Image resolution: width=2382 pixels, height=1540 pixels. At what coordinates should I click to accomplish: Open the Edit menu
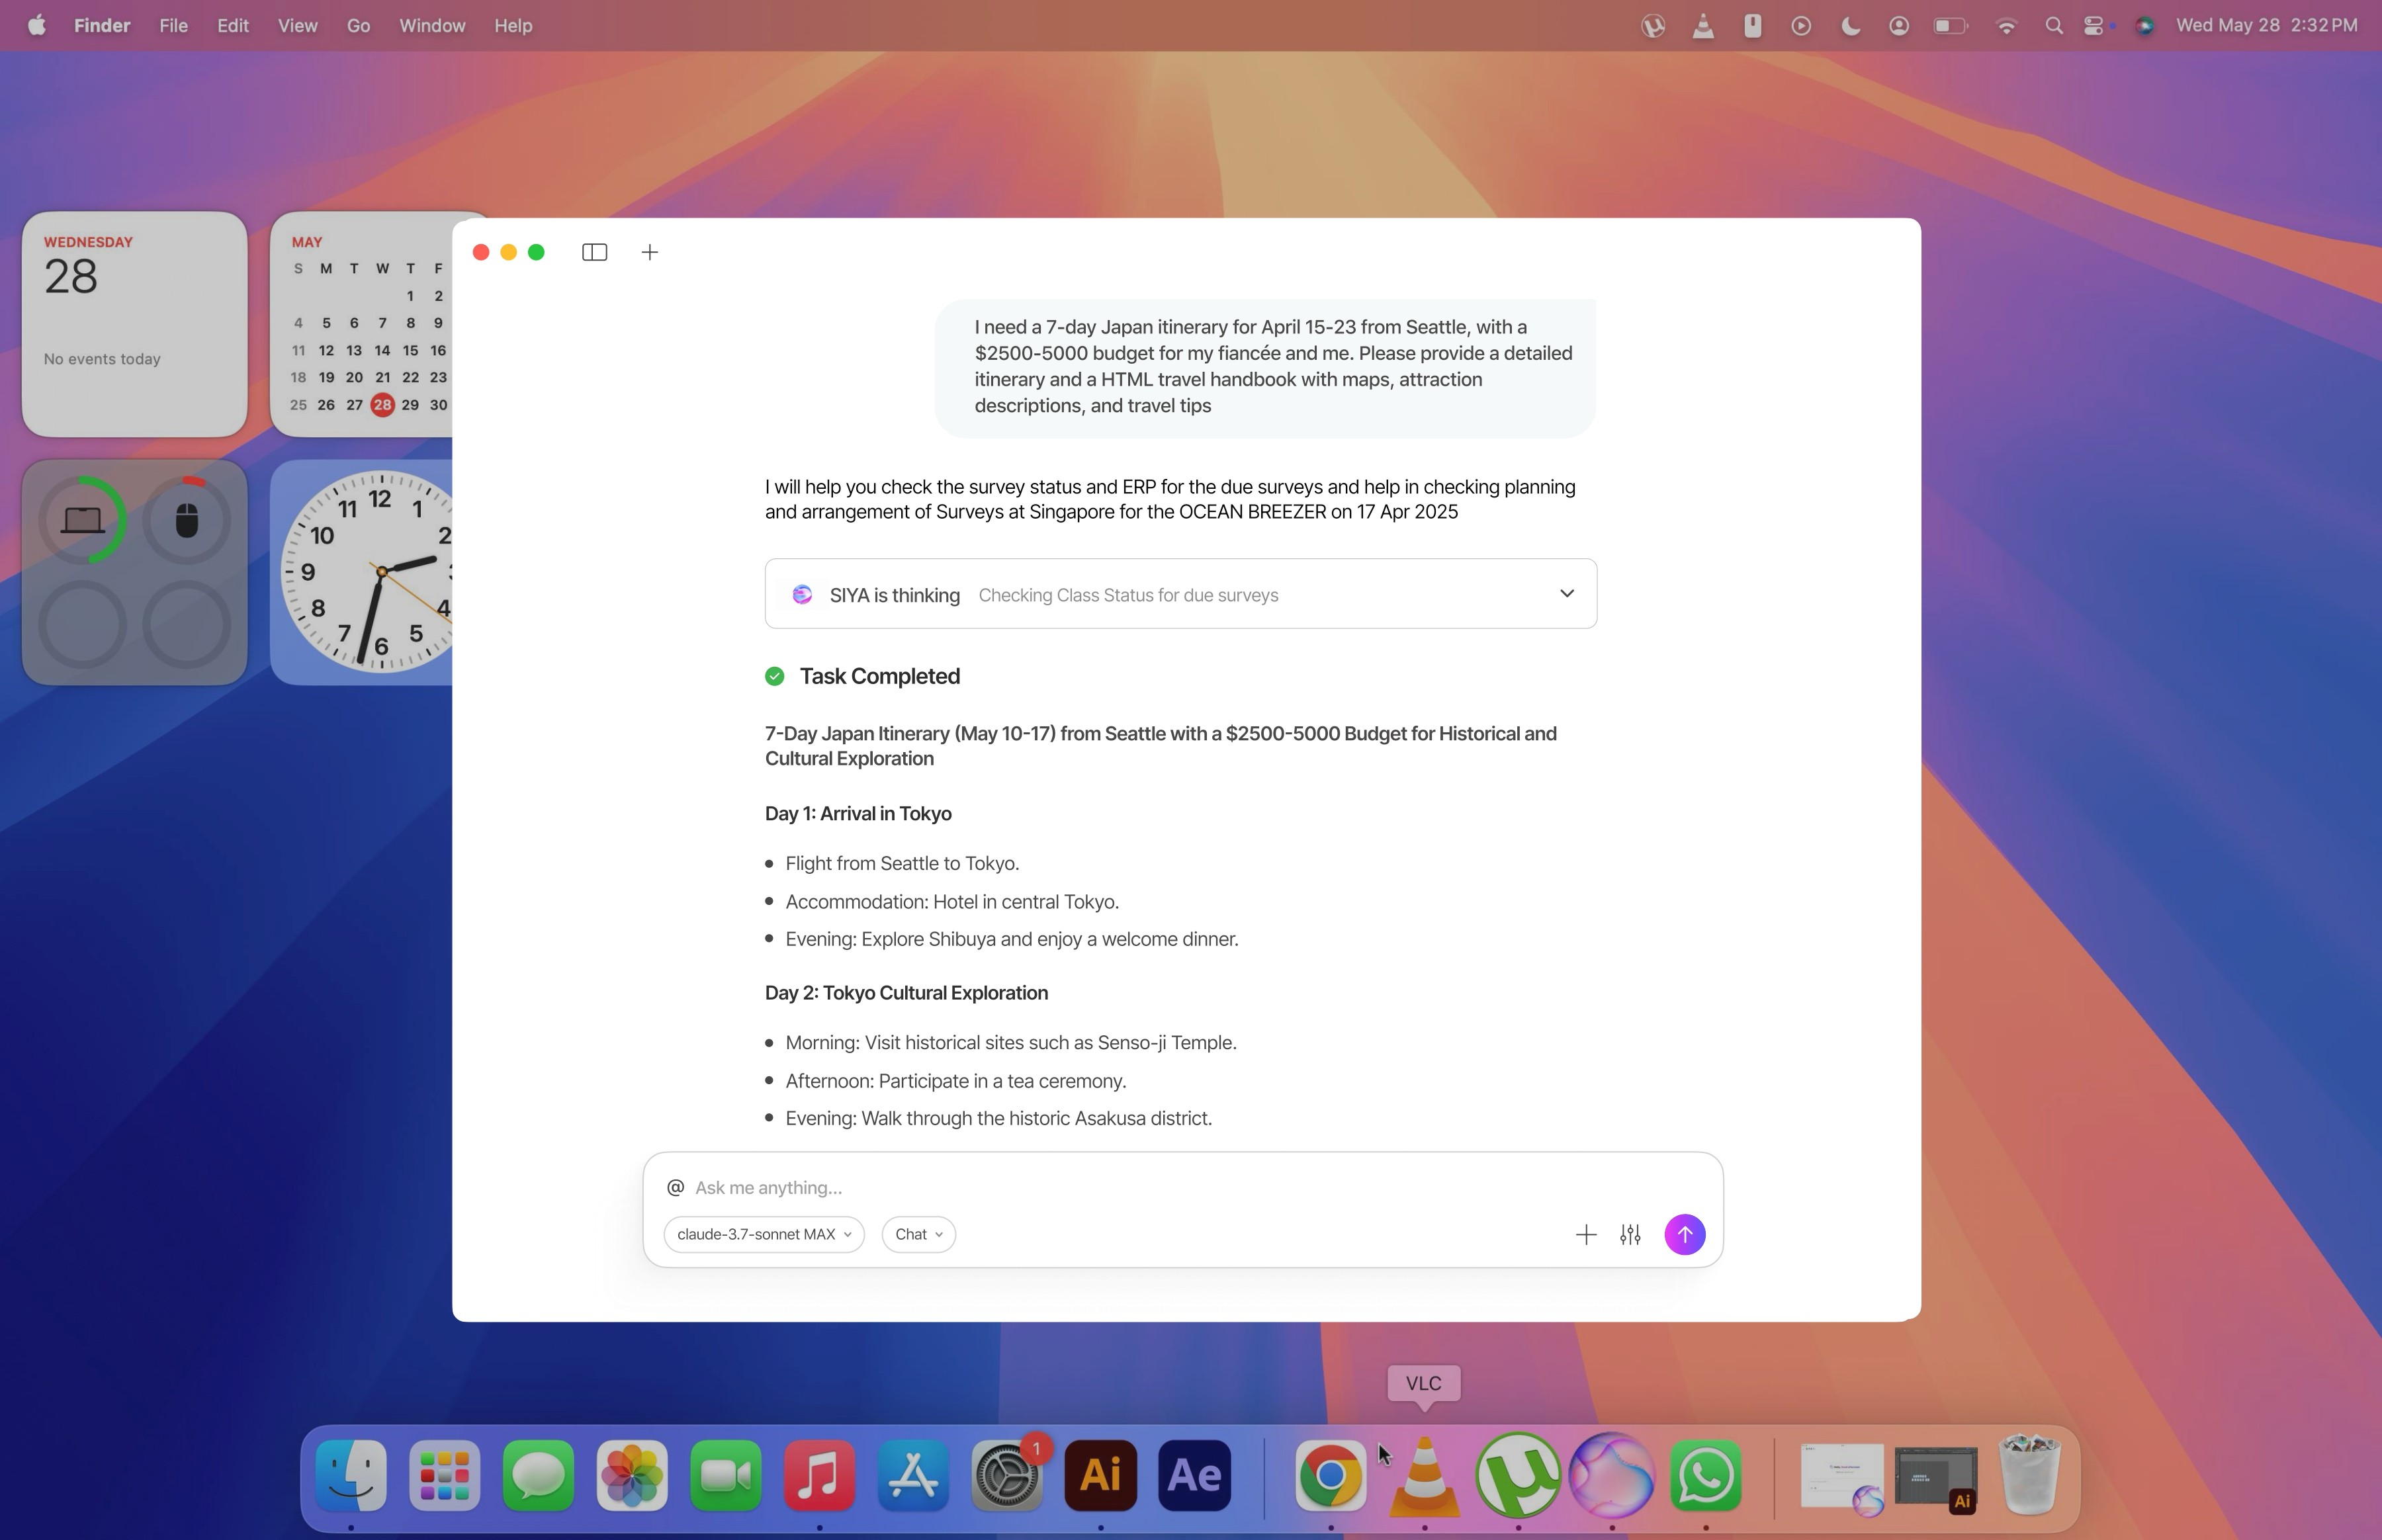(x=233, y=26)
